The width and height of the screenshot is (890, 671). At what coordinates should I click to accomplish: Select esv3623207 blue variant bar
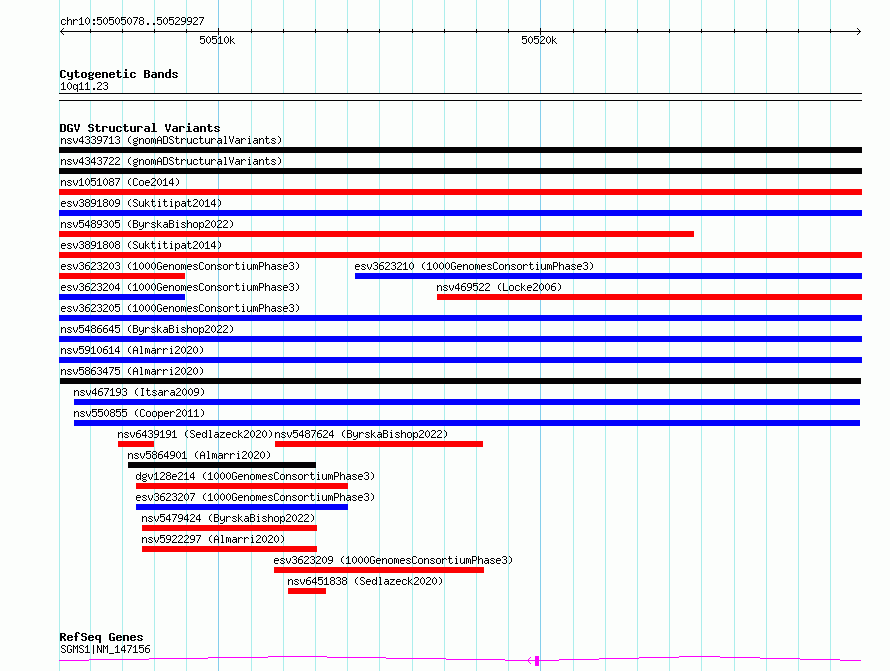[x=242, y=507]
